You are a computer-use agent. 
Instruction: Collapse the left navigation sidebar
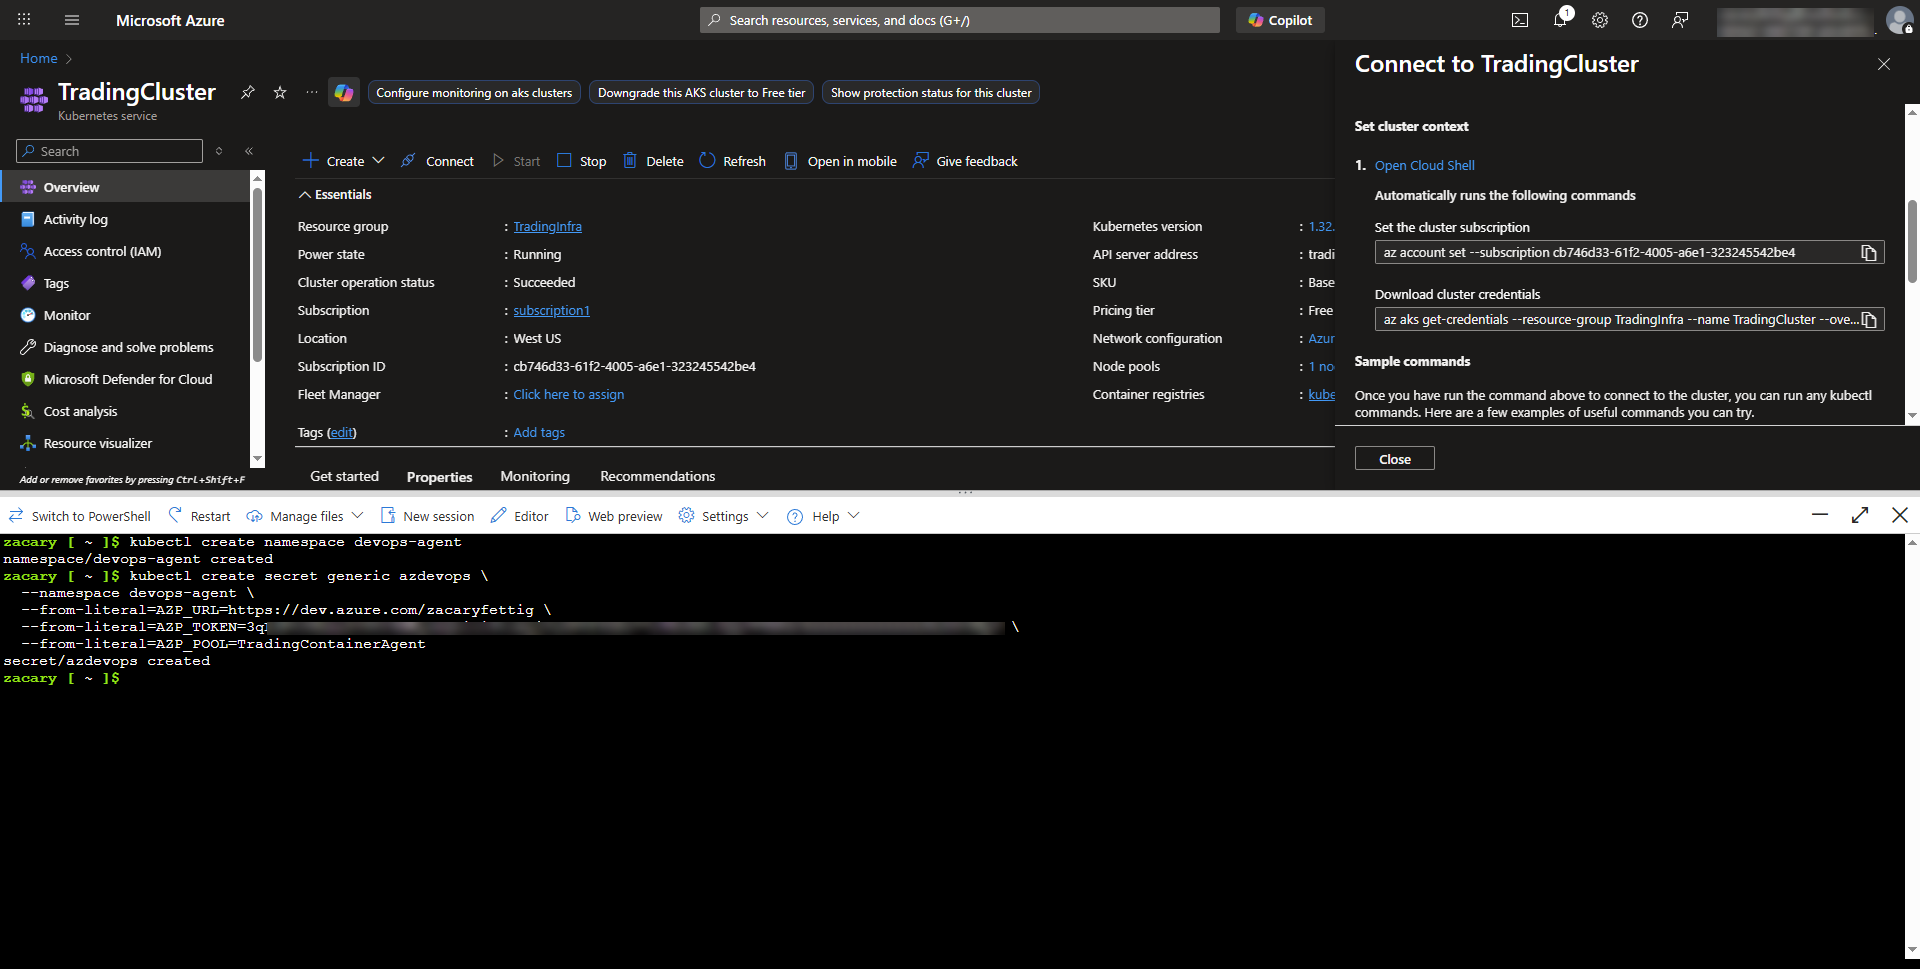[x=249, y=151]
